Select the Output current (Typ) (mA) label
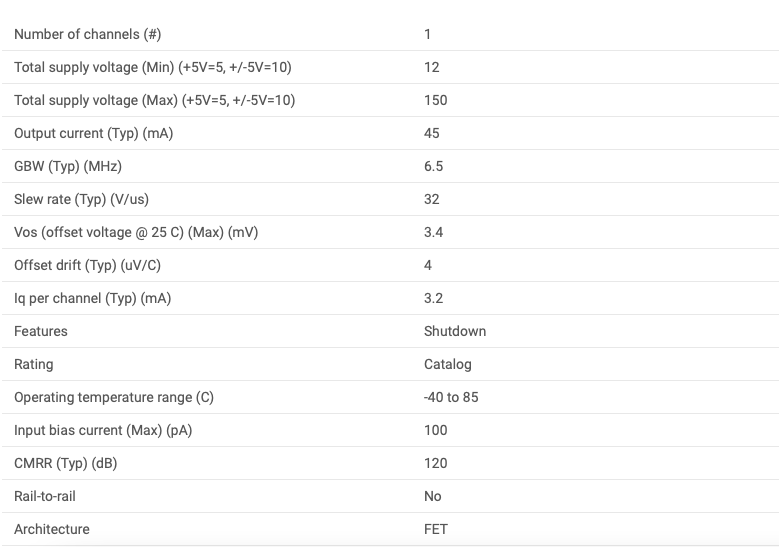This screenshot has width=779, height=547. point(93,133)
